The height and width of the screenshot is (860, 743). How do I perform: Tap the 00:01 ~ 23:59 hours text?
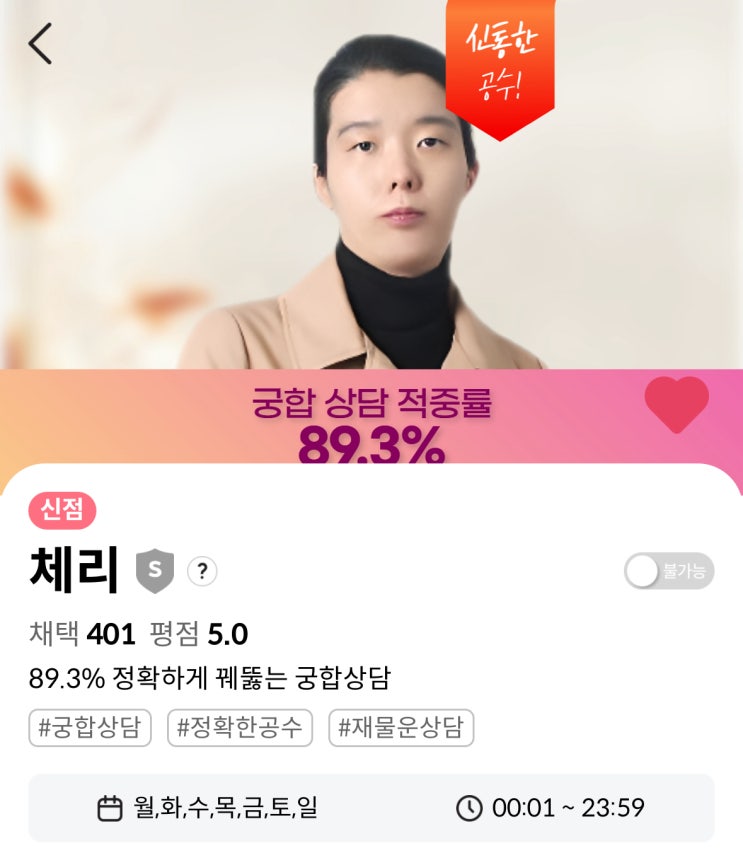[x=568, y=808]
